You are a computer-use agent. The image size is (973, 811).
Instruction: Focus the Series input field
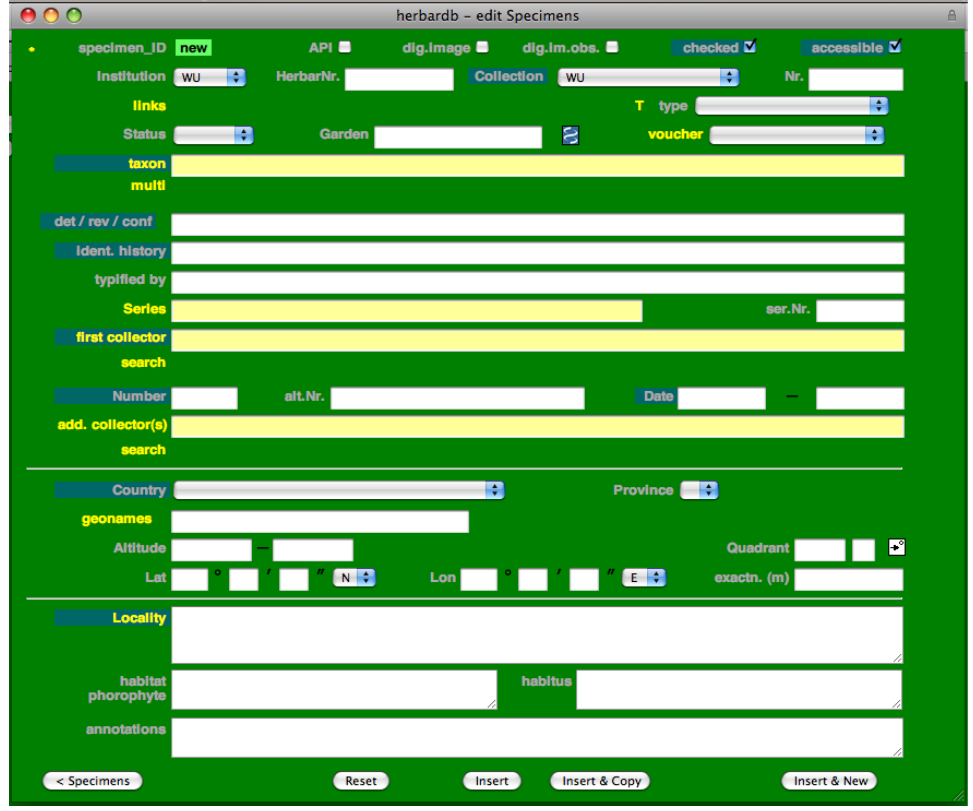coord(407,311)
